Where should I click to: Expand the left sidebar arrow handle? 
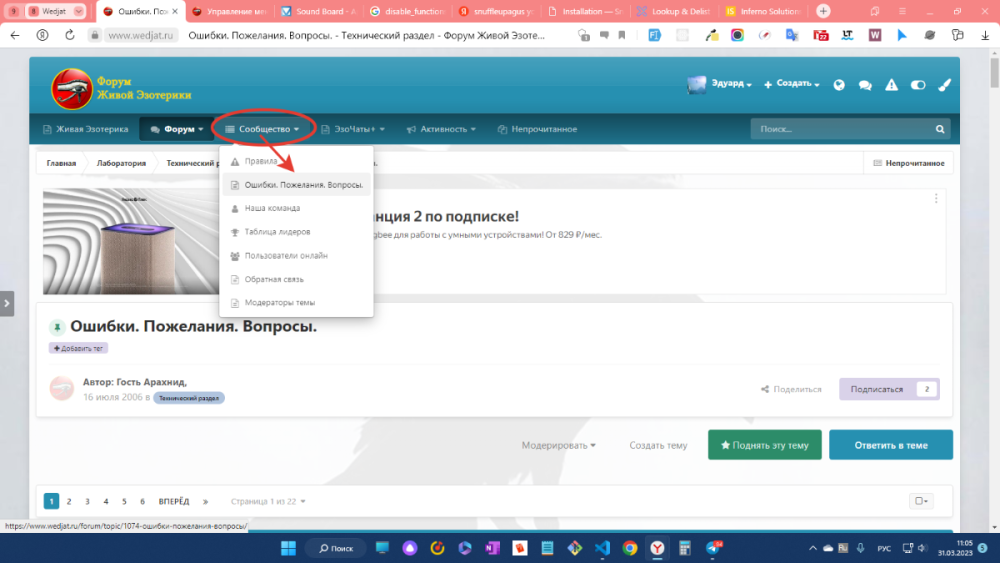[x=7, y=303]
